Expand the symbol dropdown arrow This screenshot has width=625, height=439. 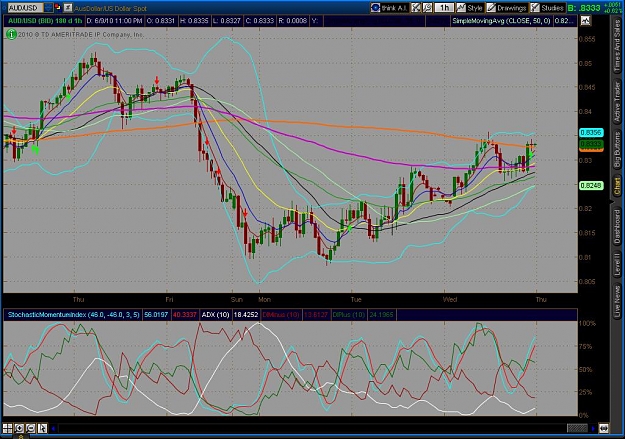click(x=48, y=8)
